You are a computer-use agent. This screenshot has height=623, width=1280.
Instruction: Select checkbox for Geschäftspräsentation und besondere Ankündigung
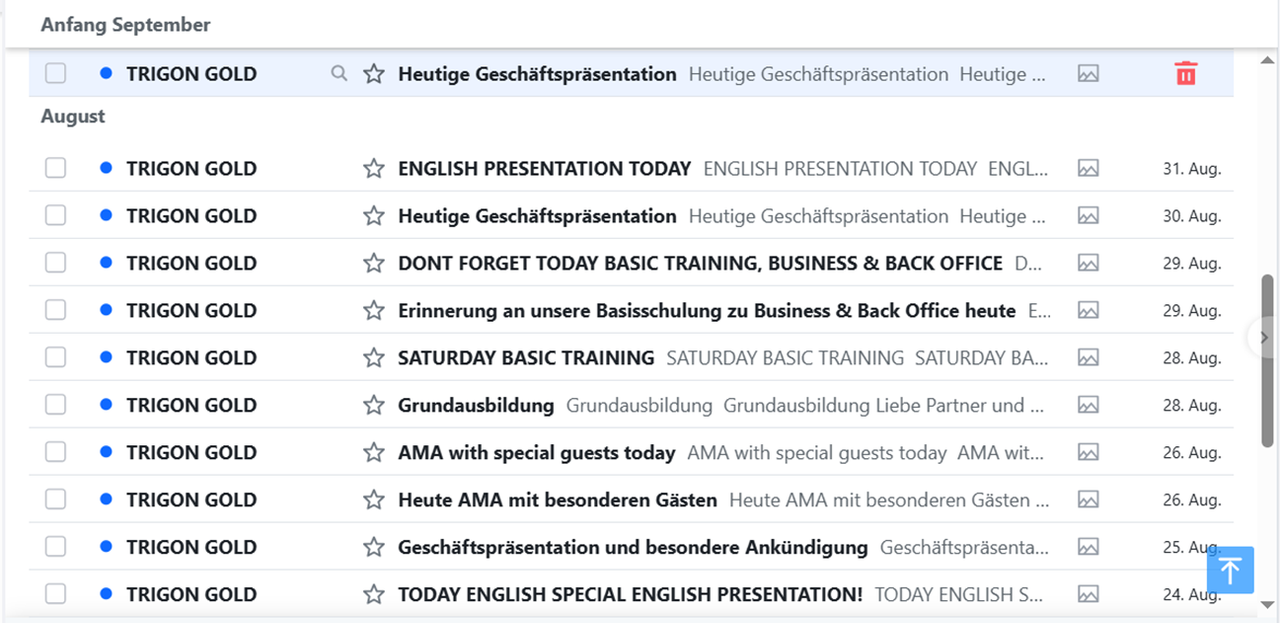[x=55, y=547]
